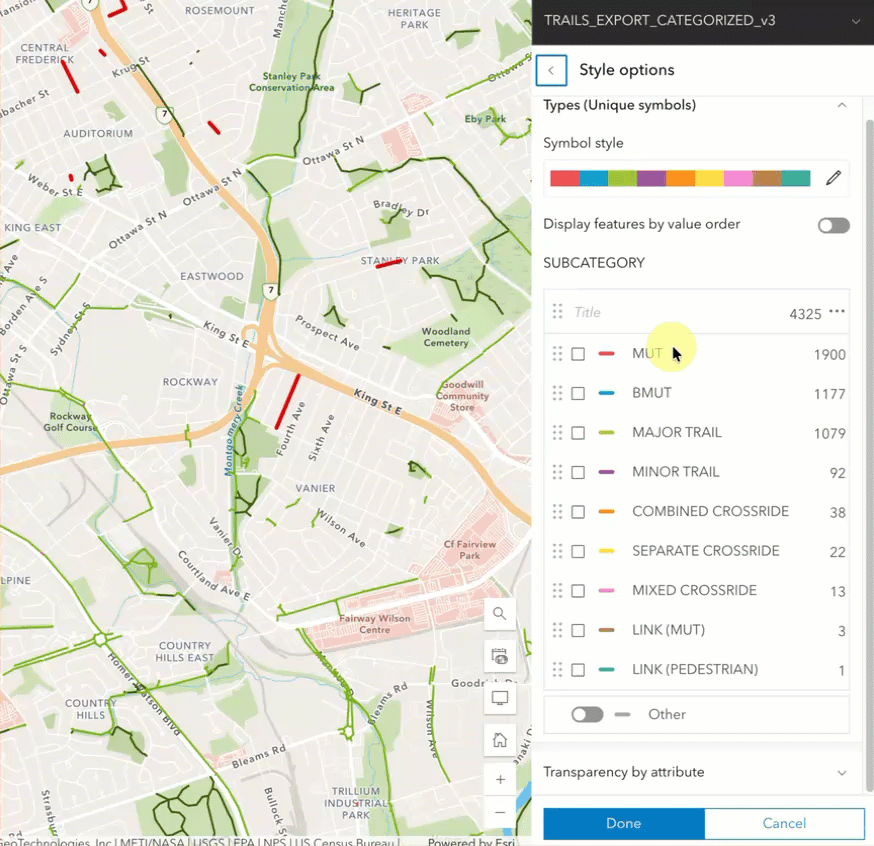The width and height of the screenshot is (874, 846).
Task: Zoom out of the map
Action: pyautogui.click(x=499, y=812)
